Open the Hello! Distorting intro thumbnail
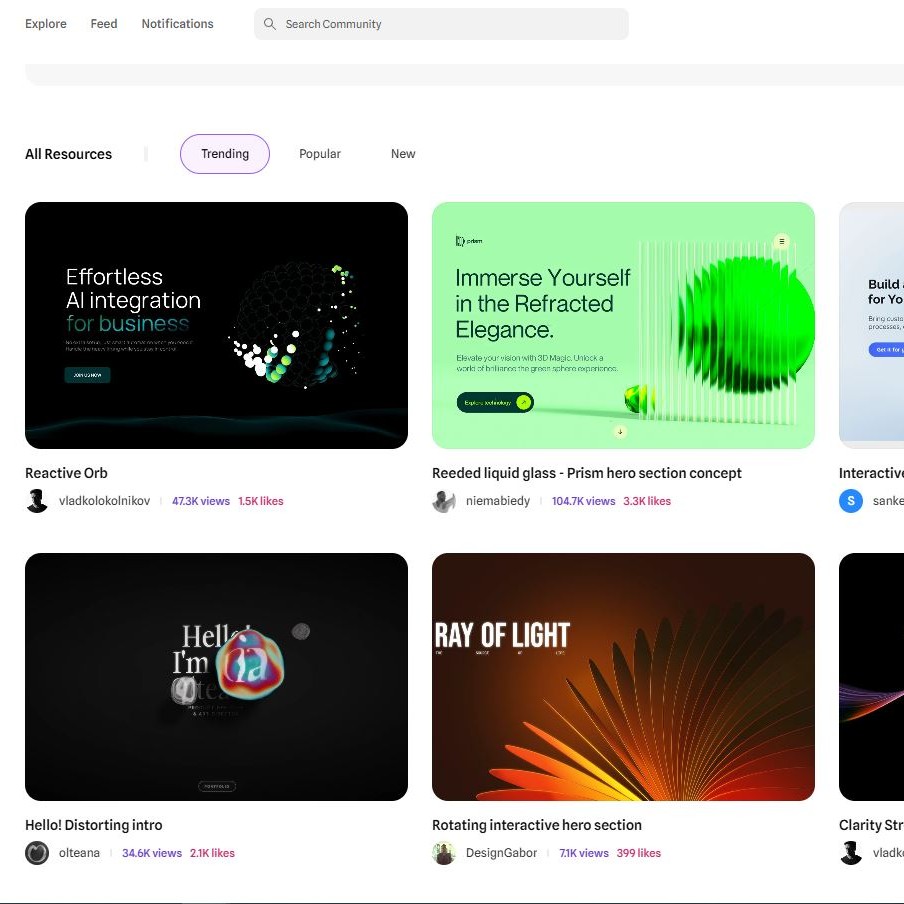Viewport: 904px width, 904px height. point(216,677)
